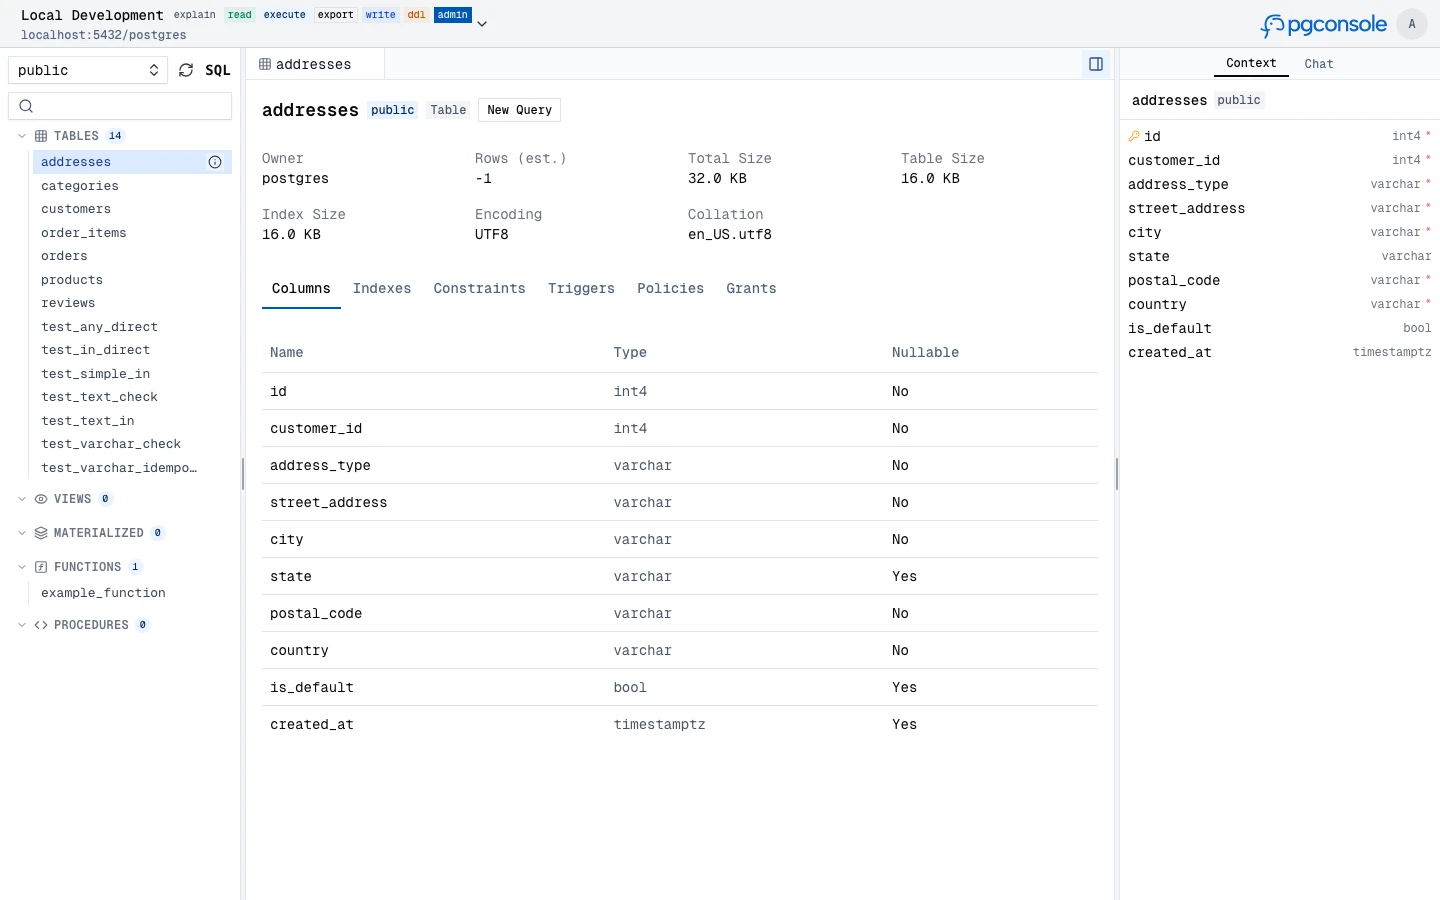The width and height of the screenshot is (1440, 900).
Task: Click the code brackets icon beside PROCEDURES
Action: pyautogui.click(x=40, y=625)
